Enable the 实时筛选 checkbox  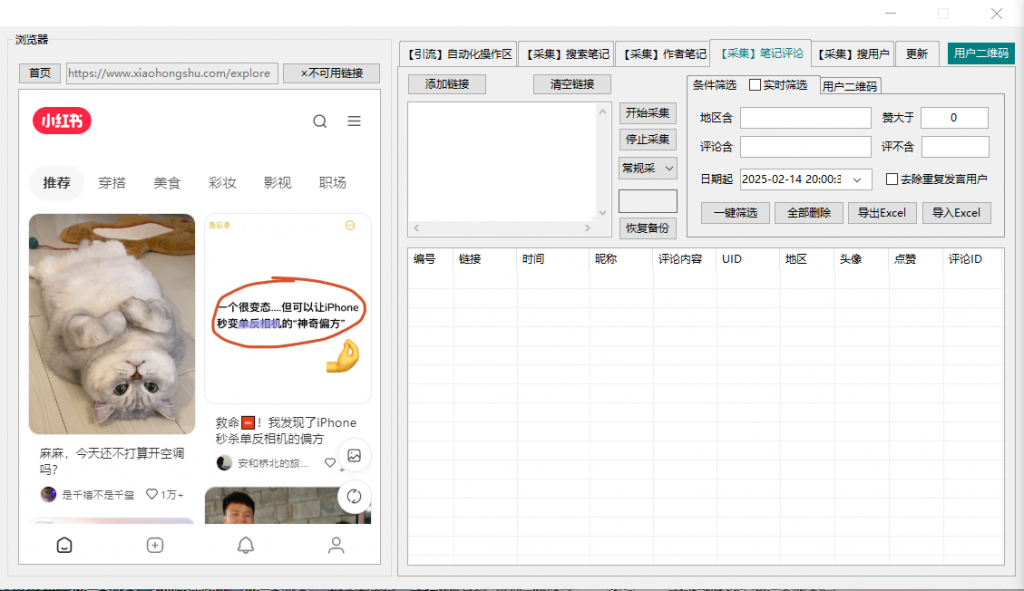(x=757, y=84)
